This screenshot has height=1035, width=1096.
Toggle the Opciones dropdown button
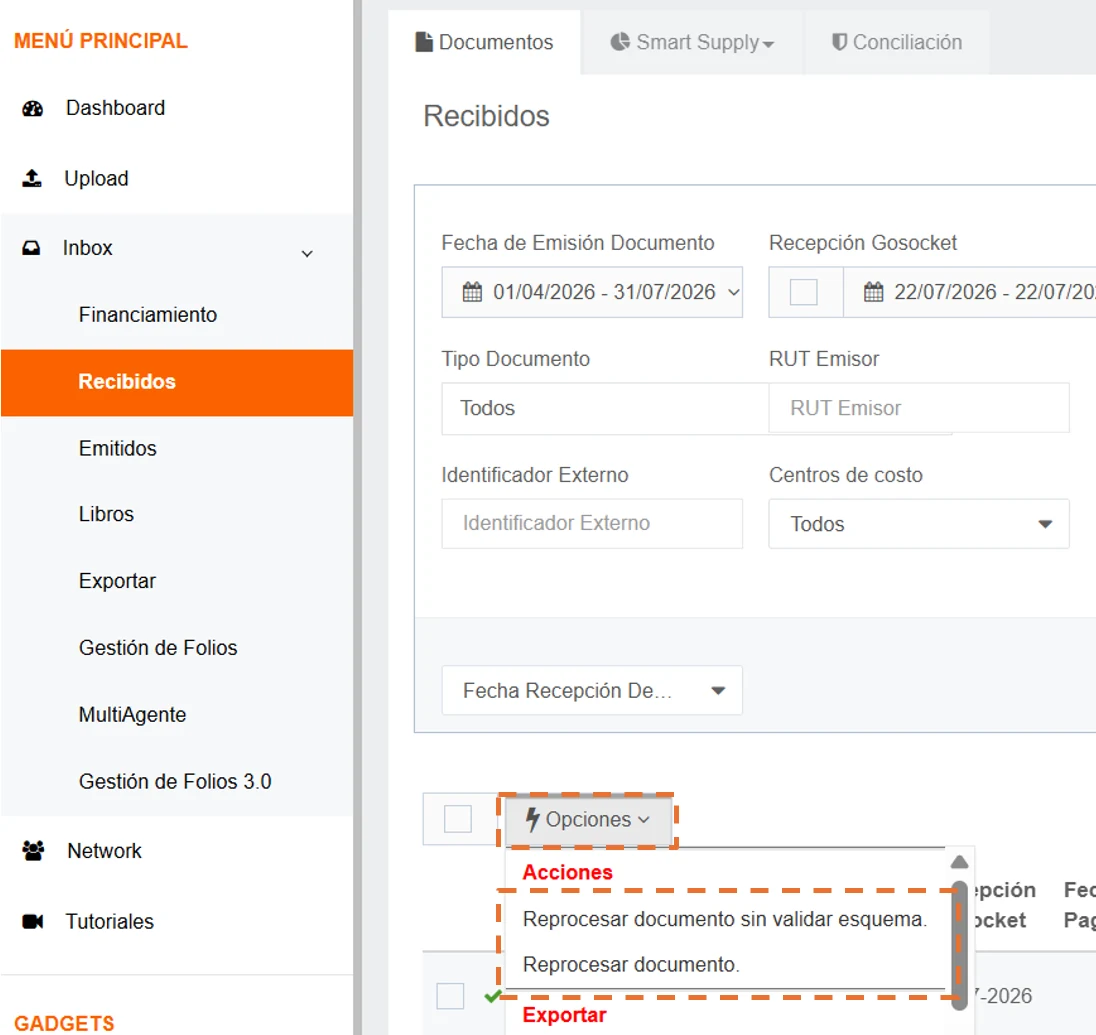588,819
